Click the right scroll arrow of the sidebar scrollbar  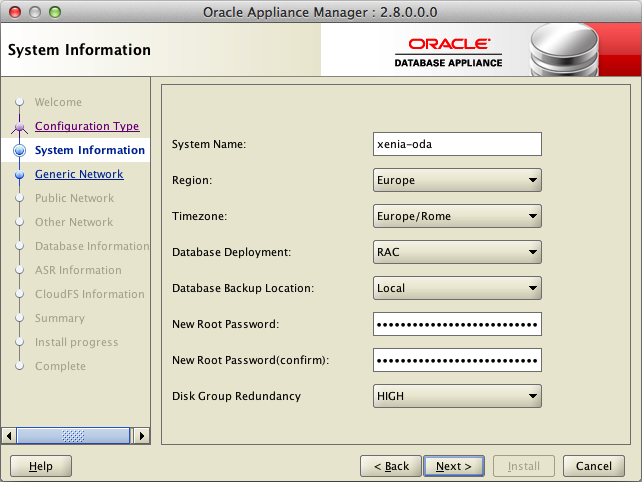[x=142, y=435]
